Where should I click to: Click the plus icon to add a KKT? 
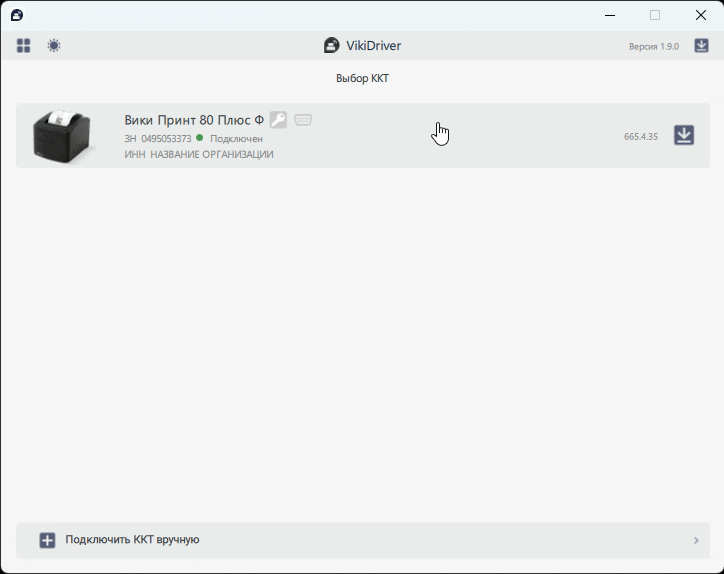click(47, 540)
